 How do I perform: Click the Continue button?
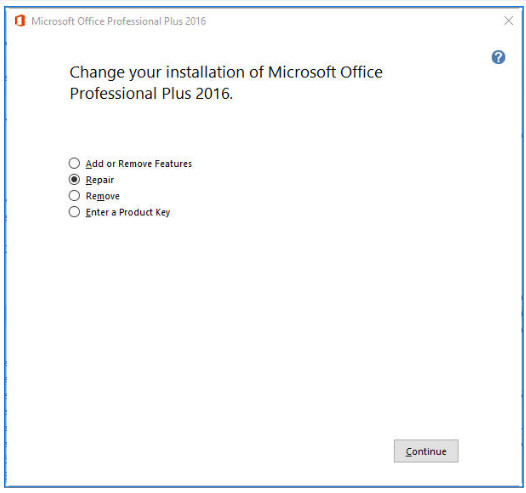click(x=426, y=451)
